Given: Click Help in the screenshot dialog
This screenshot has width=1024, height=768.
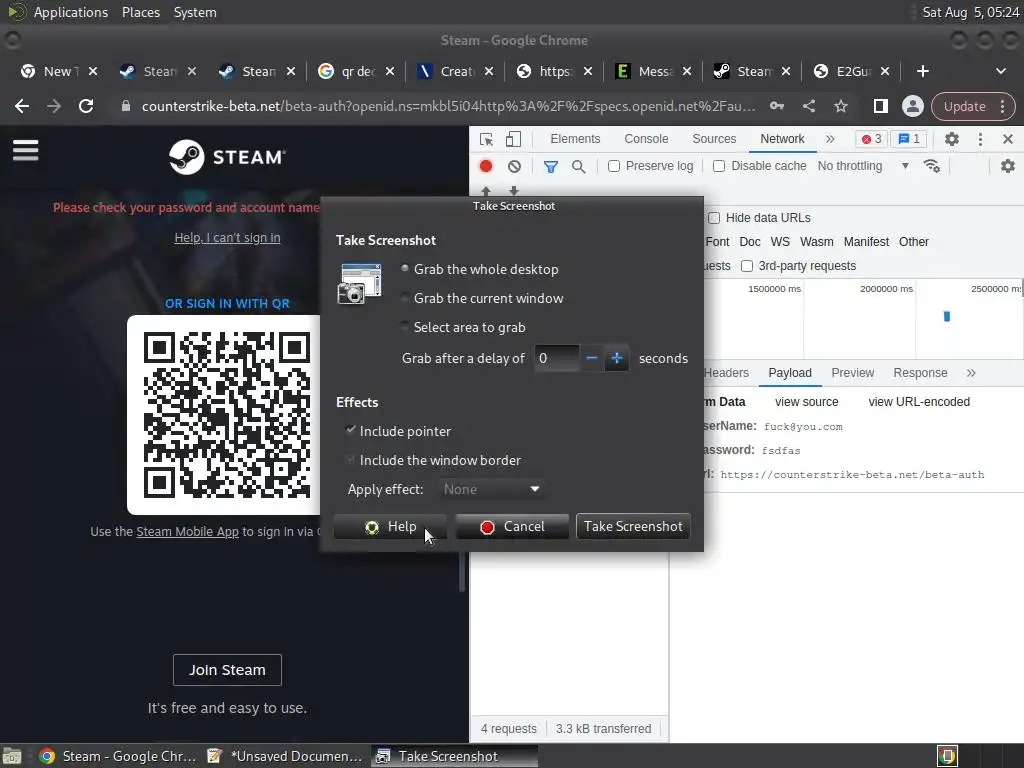Looking at the screenshot, I should pyautogui.click(x=391, y=526).
